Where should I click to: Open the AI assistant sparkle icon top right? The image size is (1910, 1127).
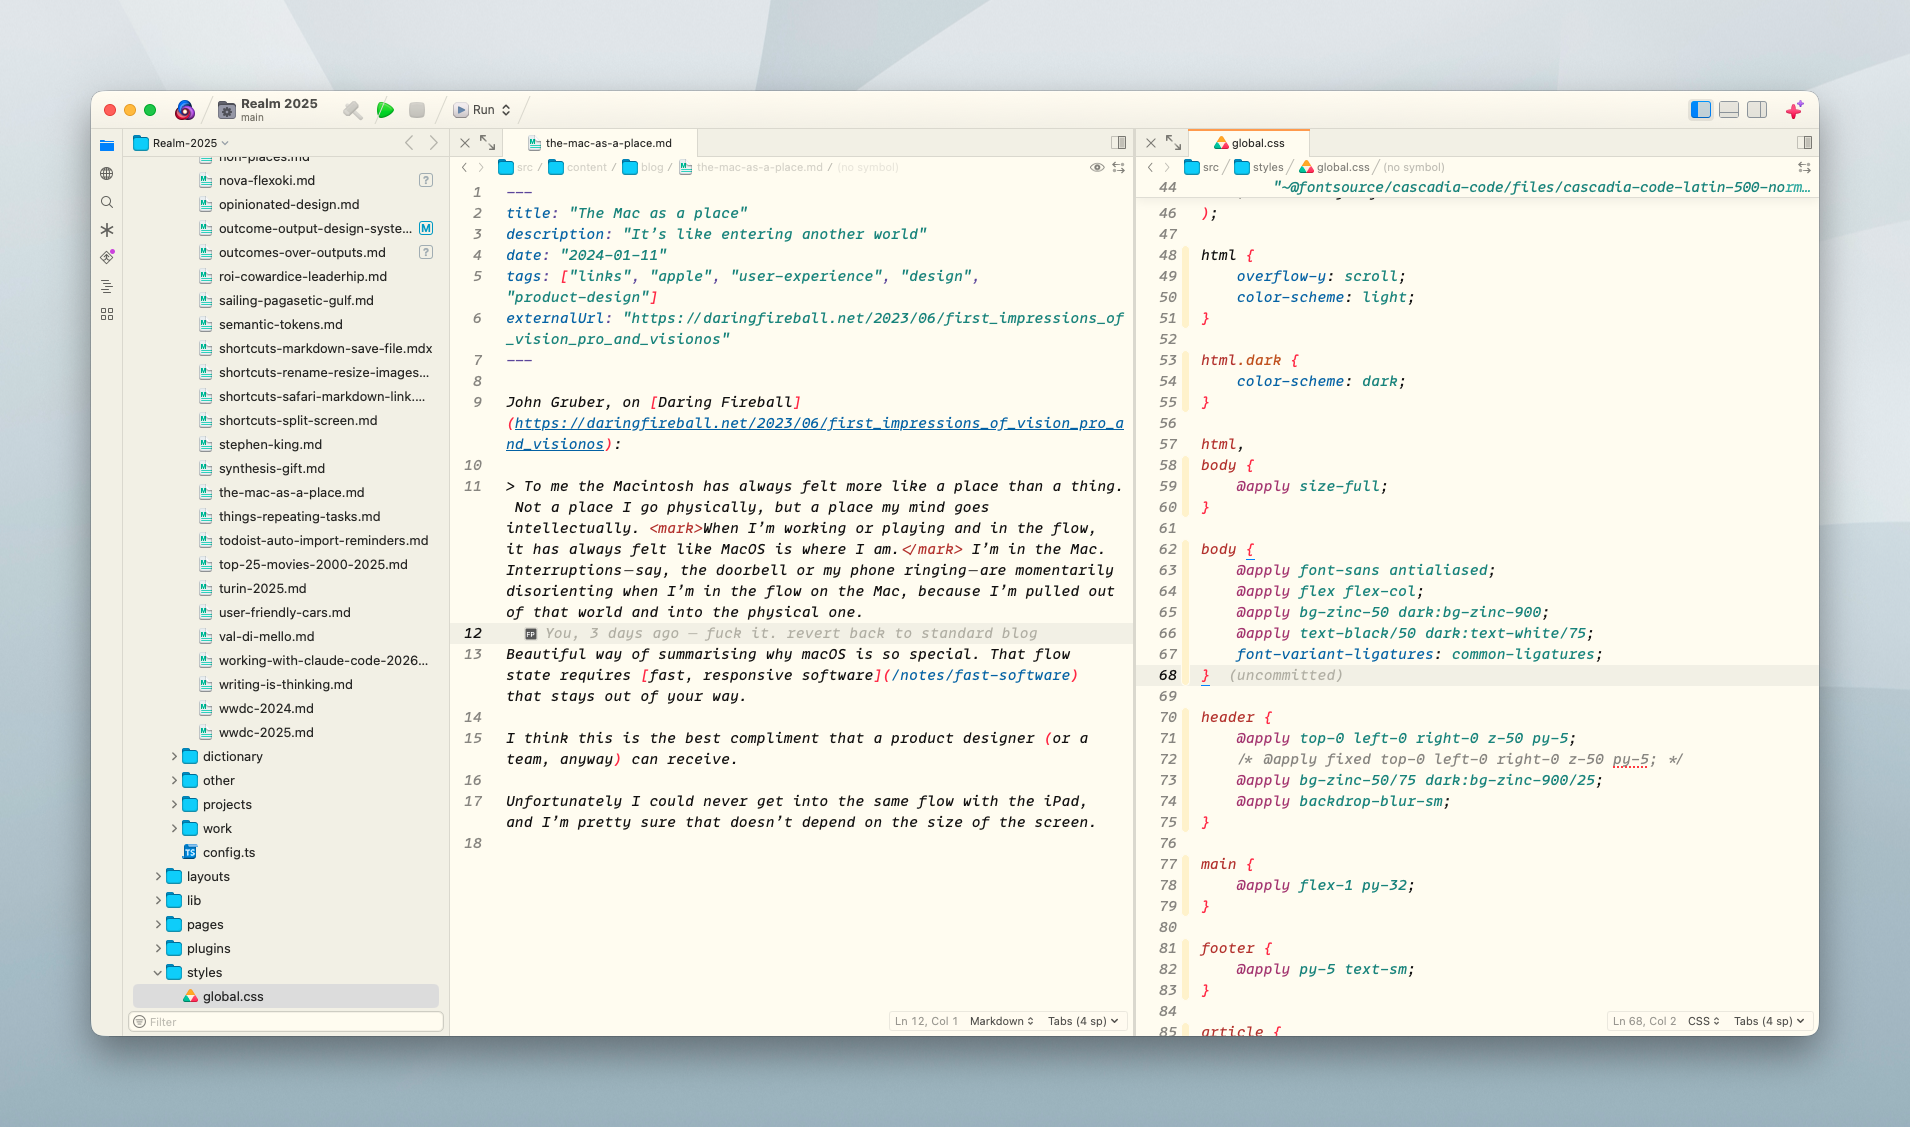tap(1795, 110)
